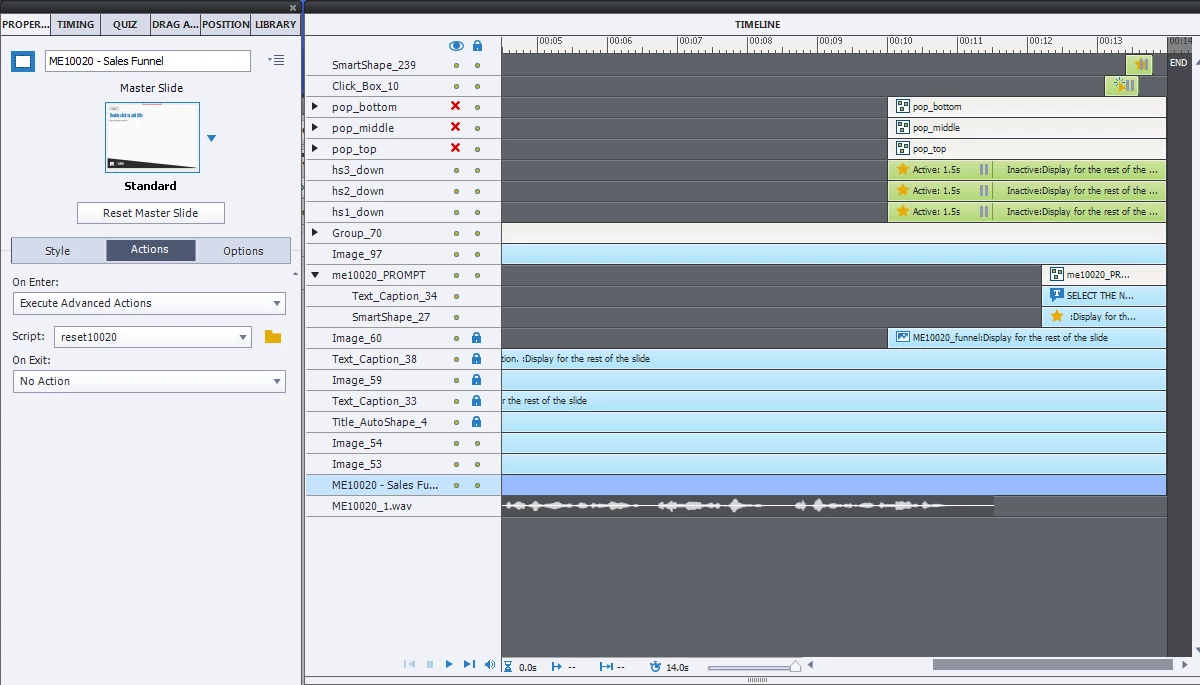Select the pop_bottom group bar icon in timeline

902,107
